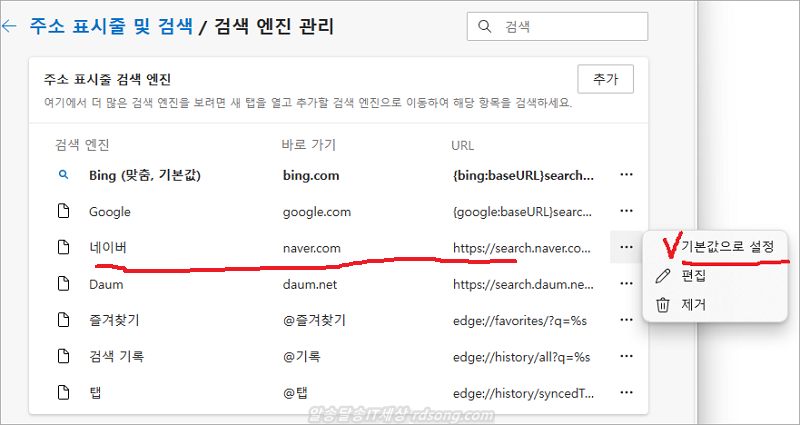Click the back arrow icon

click(x=9, y=27)
